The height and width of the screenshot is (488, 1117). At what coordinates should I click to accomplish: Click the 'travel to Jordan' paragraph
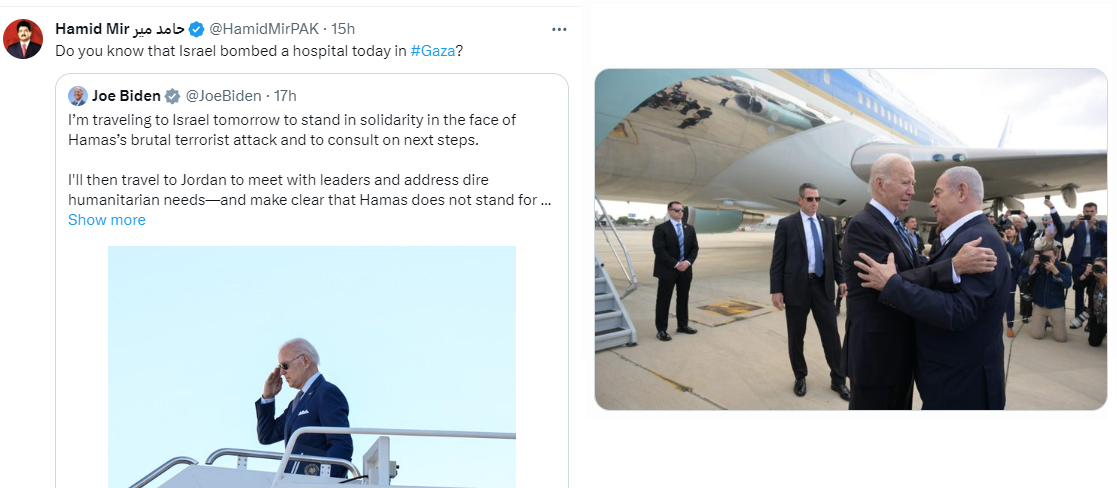300,189
